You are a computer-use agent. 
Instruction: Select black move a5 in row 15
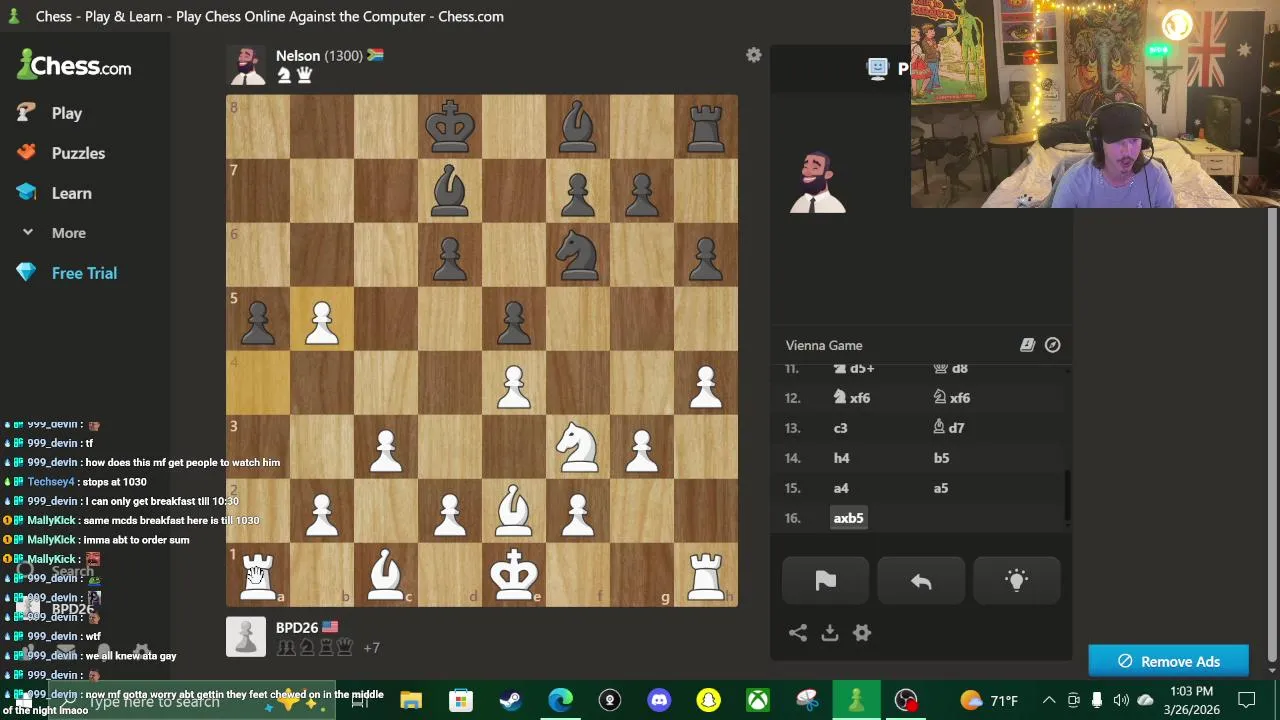pyautogui.click(x=941, y=488)
